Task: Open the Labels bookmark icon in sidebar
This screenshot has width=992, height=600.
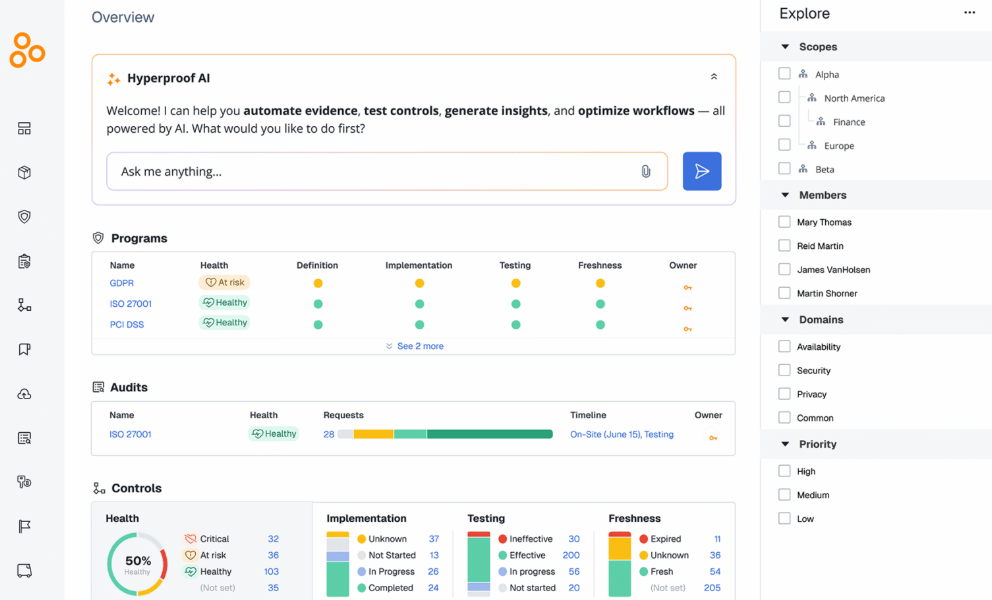Action: (24, 348)
